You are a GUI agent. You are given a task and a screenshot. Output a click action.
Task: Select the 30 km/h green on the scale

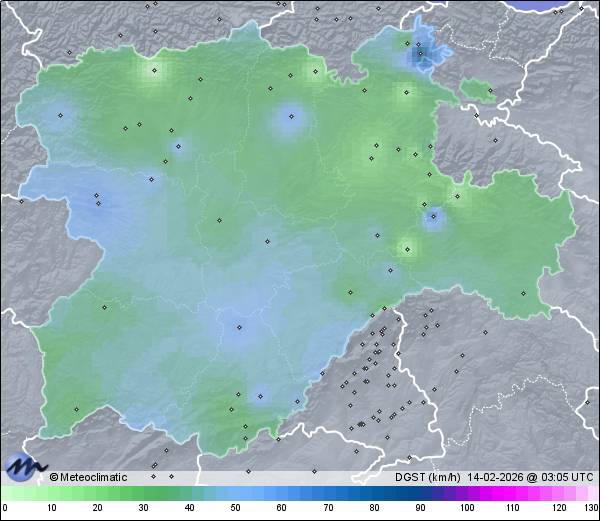[143, 493]
